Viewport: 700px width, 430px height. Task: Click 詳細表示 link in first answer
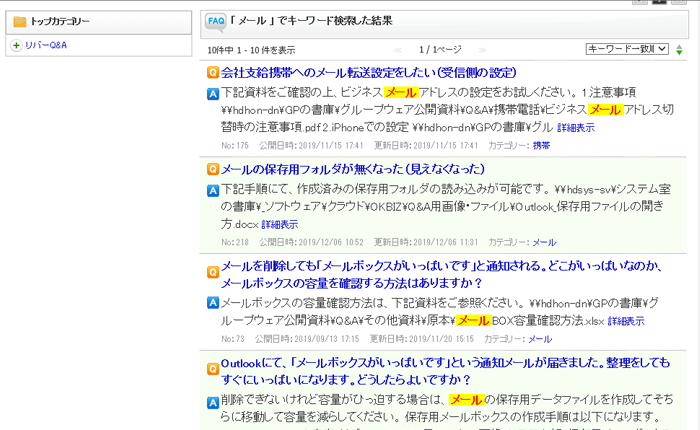click(x=576, y=128)
